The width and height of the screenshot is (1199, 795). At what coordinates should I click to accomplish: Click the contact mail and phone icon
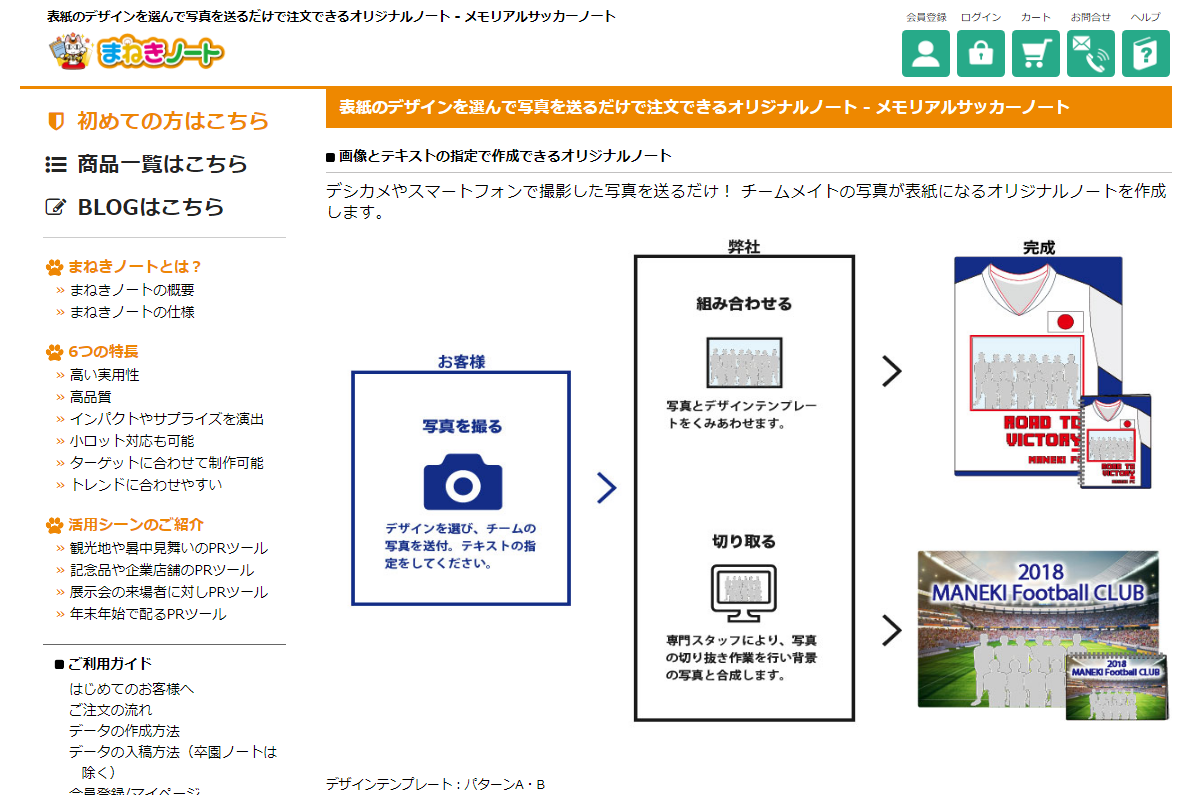(1090, 54)
